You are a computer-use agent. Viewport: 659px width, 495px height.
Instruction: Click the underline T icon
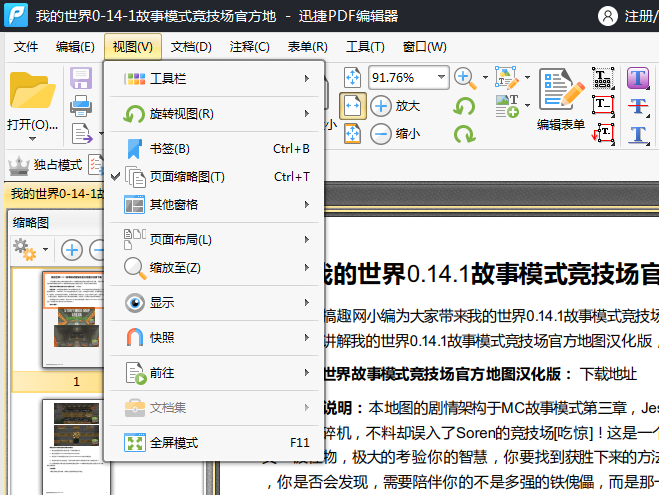638,135
